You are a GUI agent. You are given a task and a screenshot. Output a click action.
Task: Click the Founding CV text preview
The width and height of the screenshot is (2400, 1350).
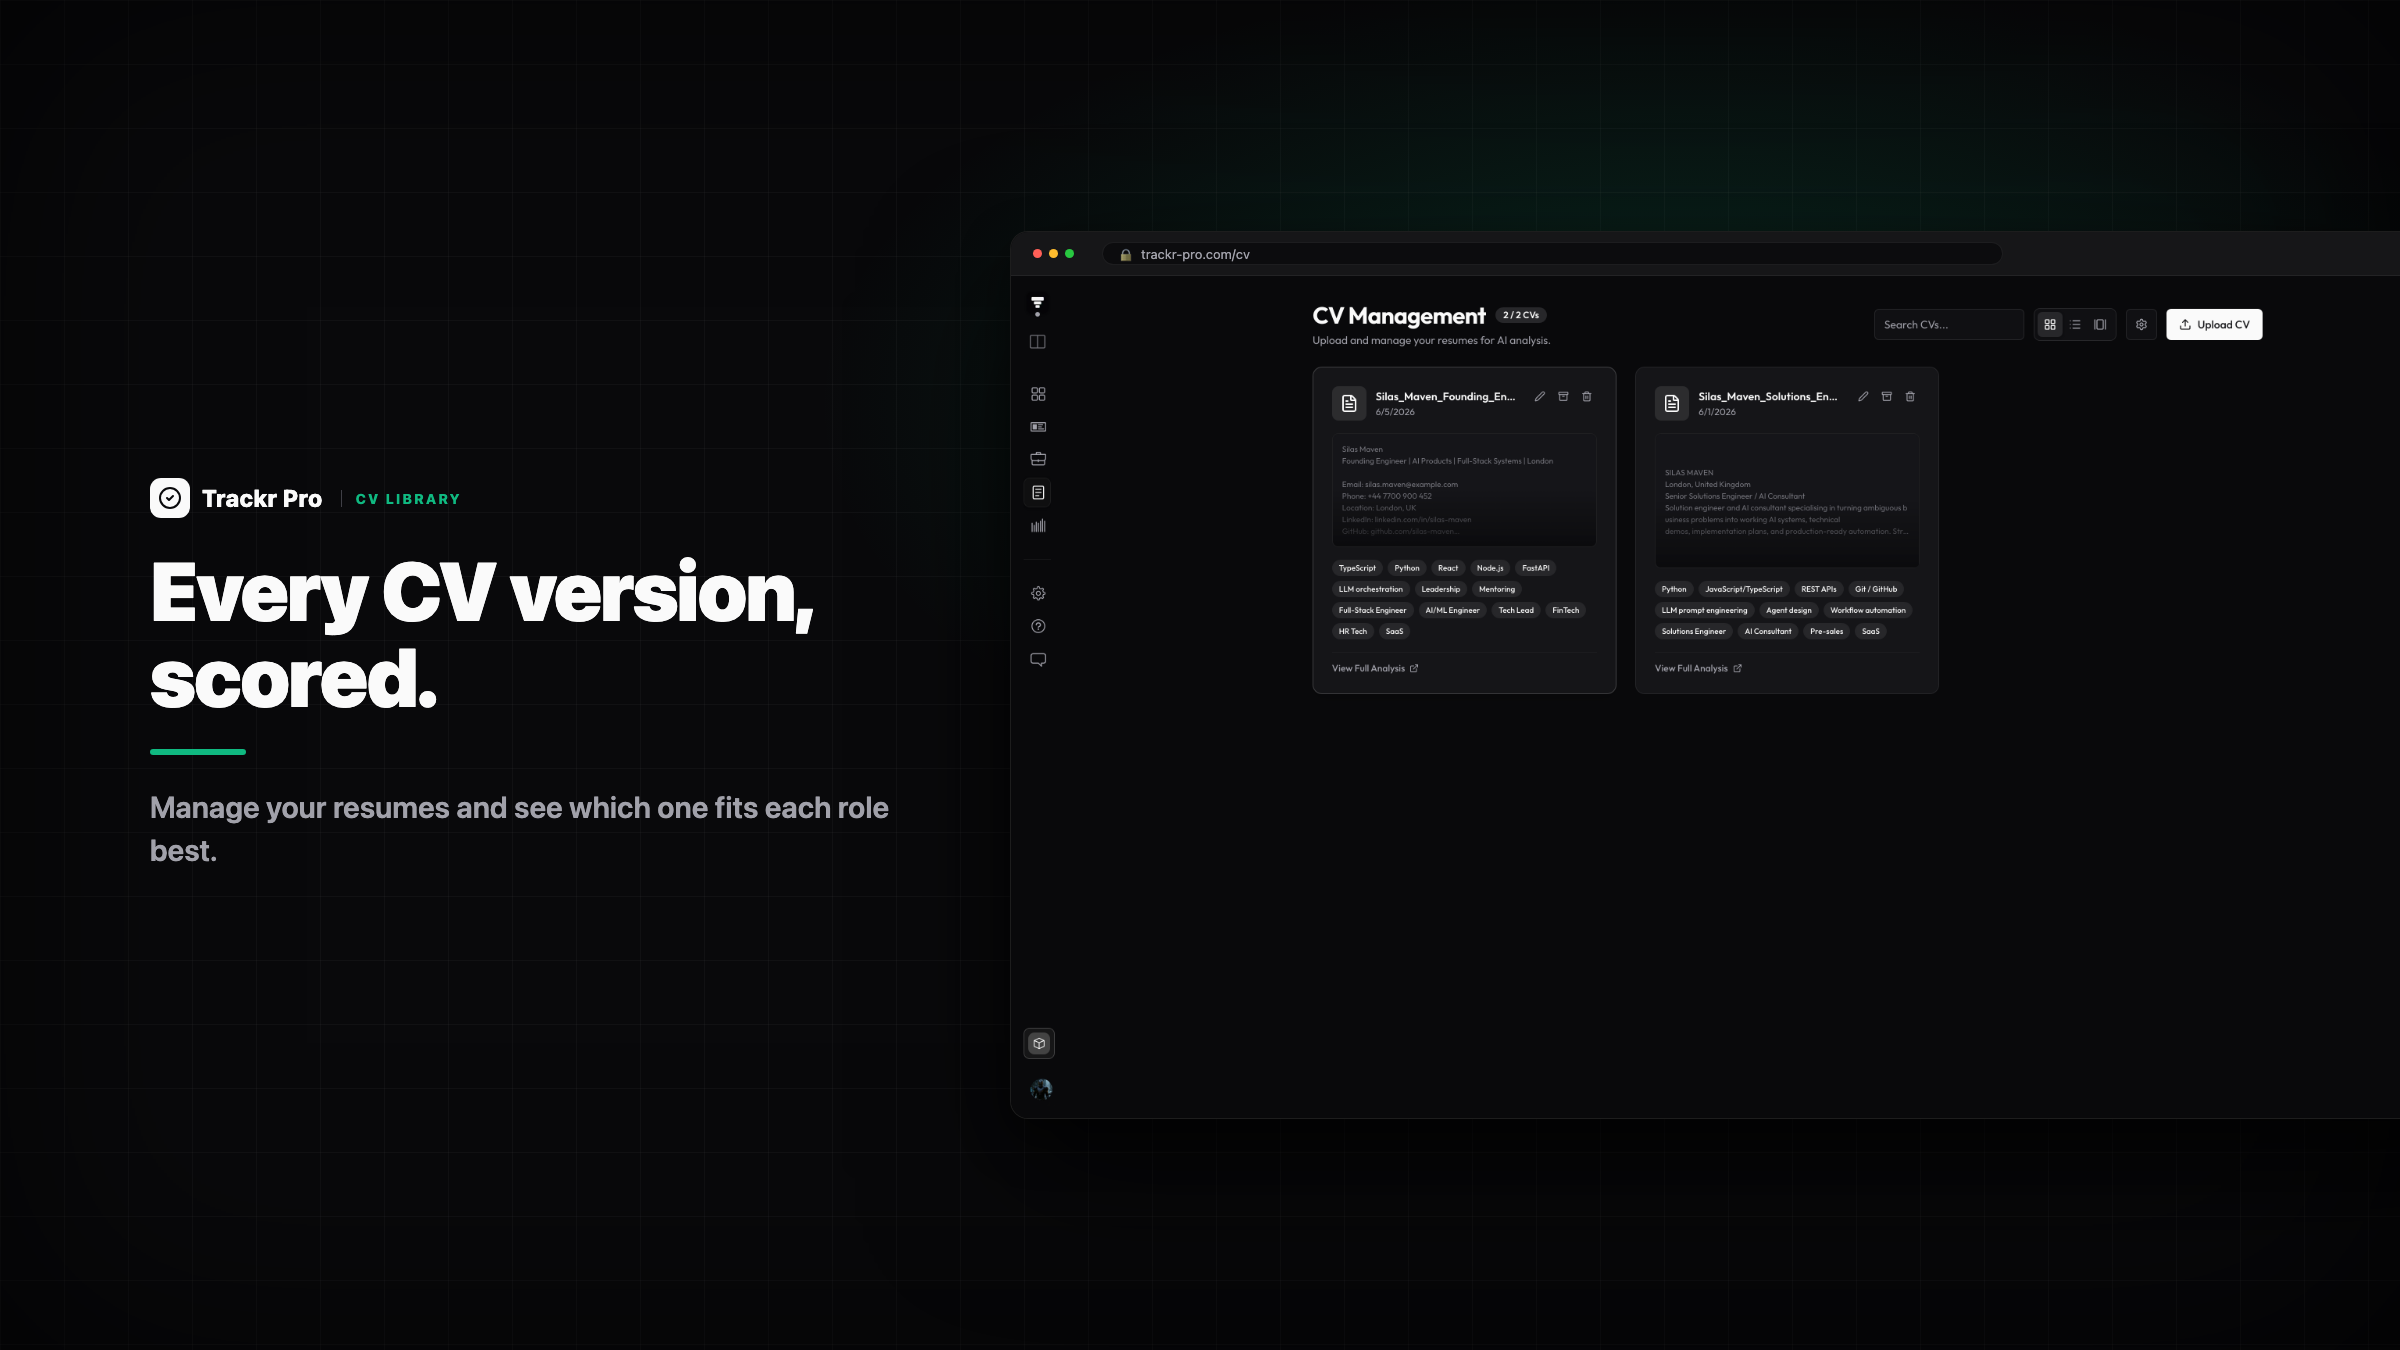(1464, 490)
